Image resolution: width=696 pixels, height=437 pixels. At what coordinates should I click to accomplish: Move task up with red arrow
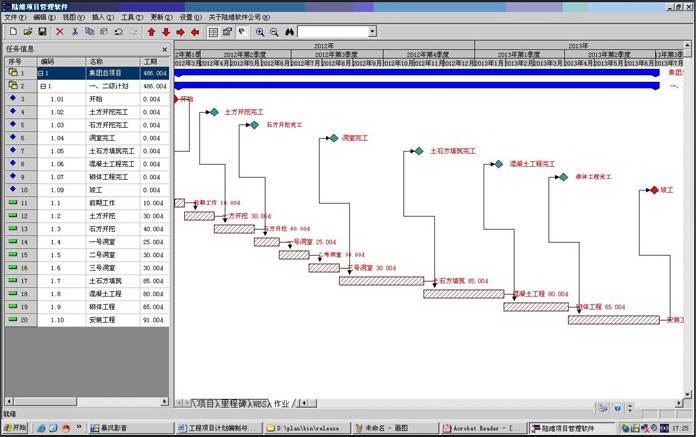pyautogui.click(x=151, y=32)
